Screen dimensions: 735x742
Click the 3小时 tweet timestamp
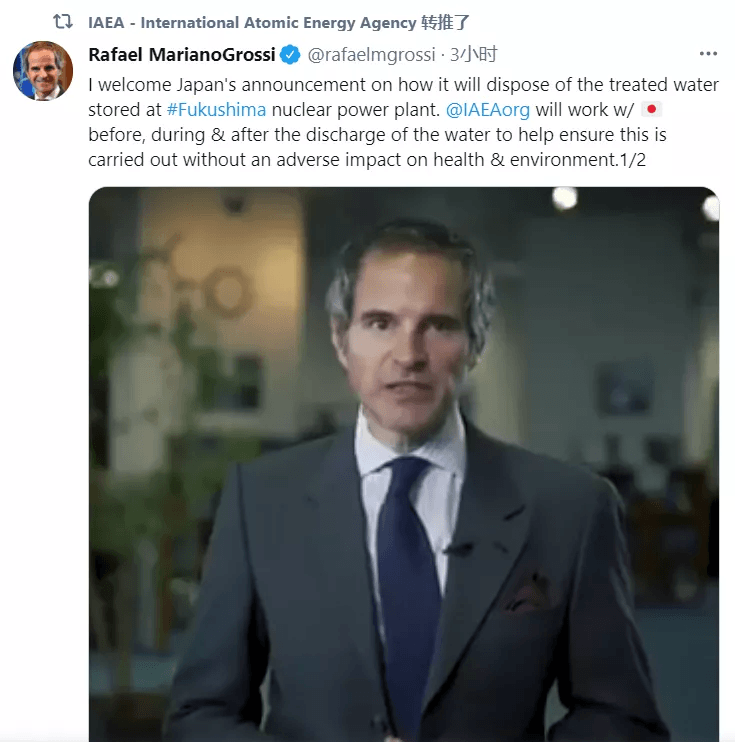pos(473,55)
